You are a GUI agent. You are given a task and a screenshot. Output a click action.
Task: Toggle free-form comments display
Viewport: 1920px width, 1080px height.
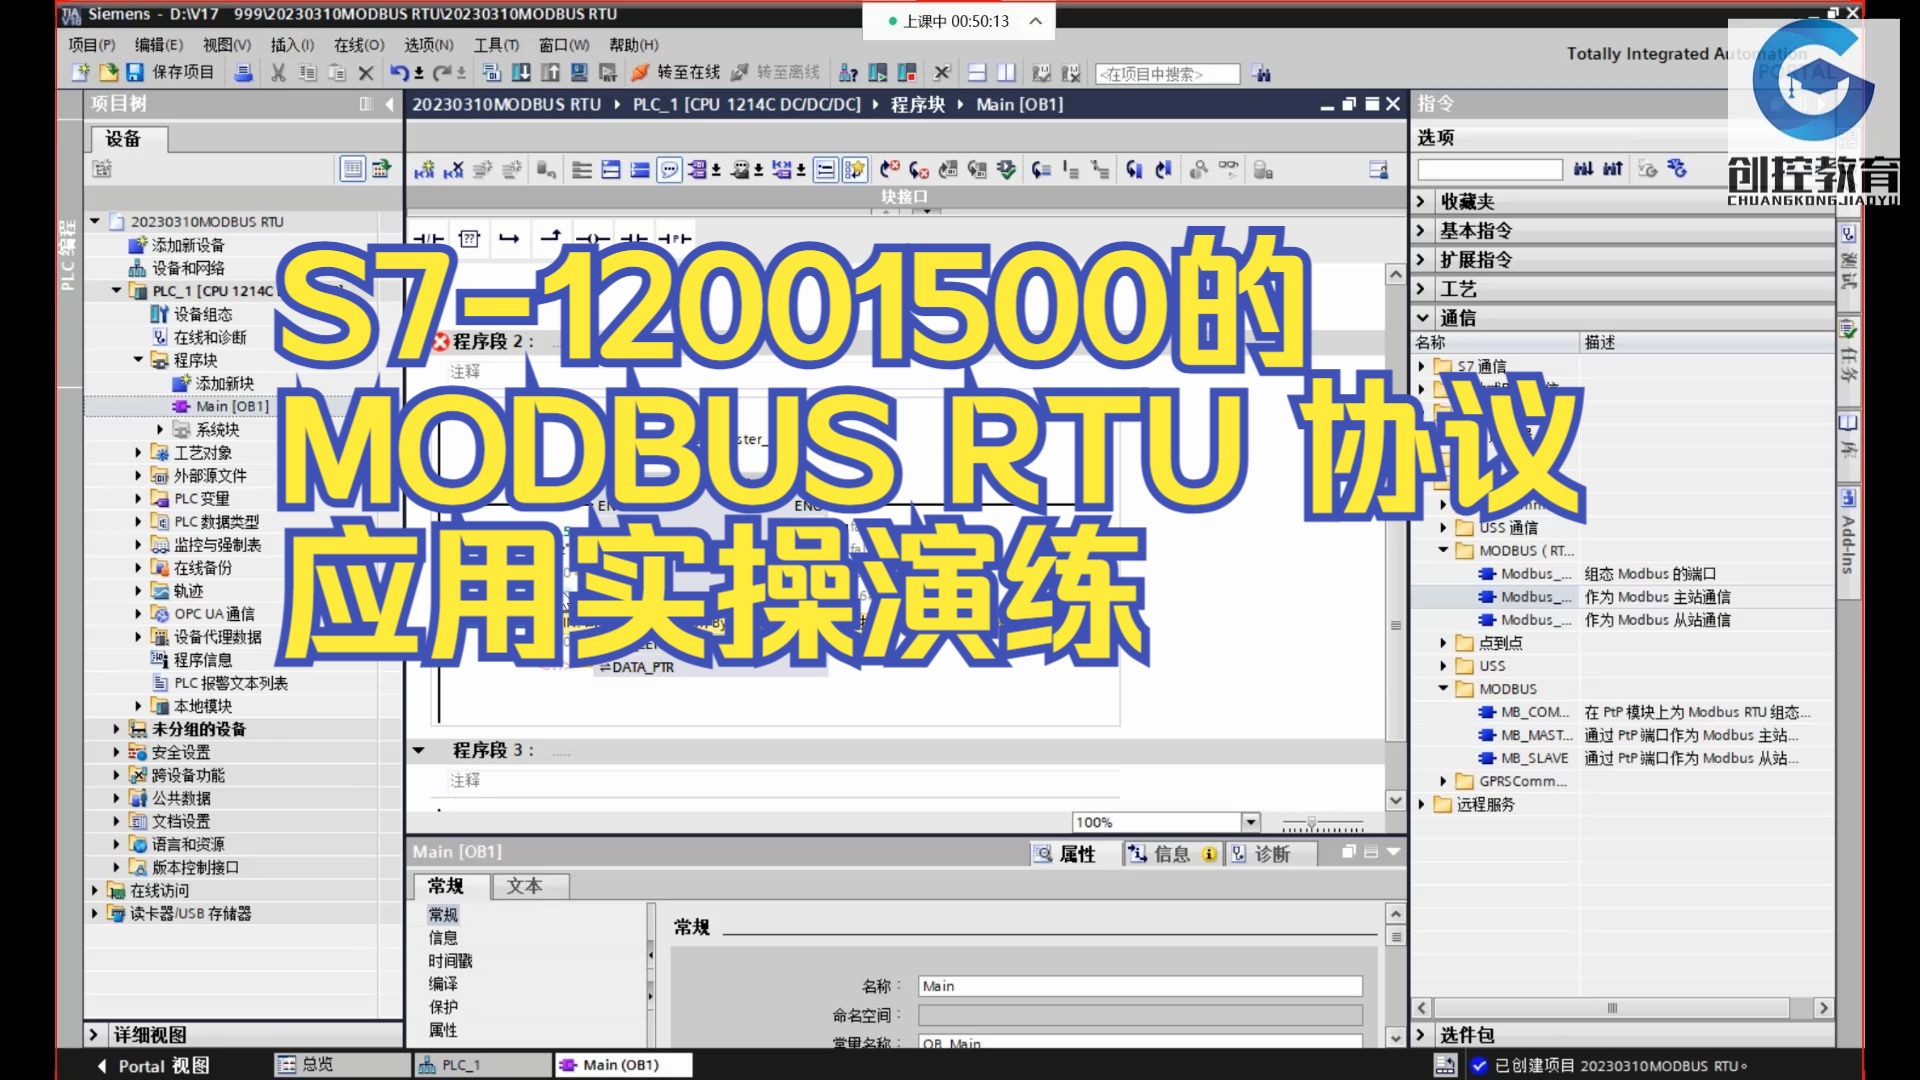[669, 170]
